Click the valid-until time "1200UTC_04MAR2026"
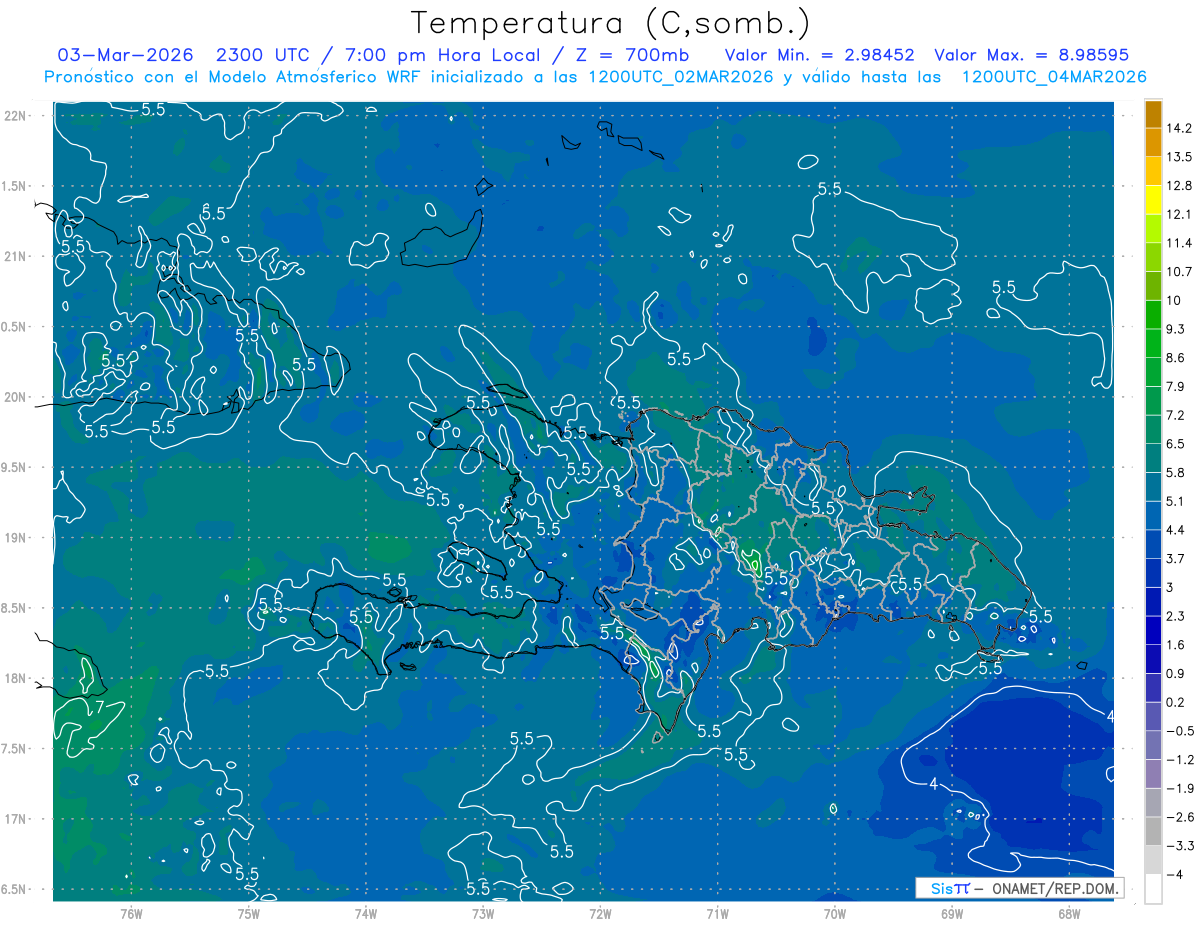 click(1054, 77)
